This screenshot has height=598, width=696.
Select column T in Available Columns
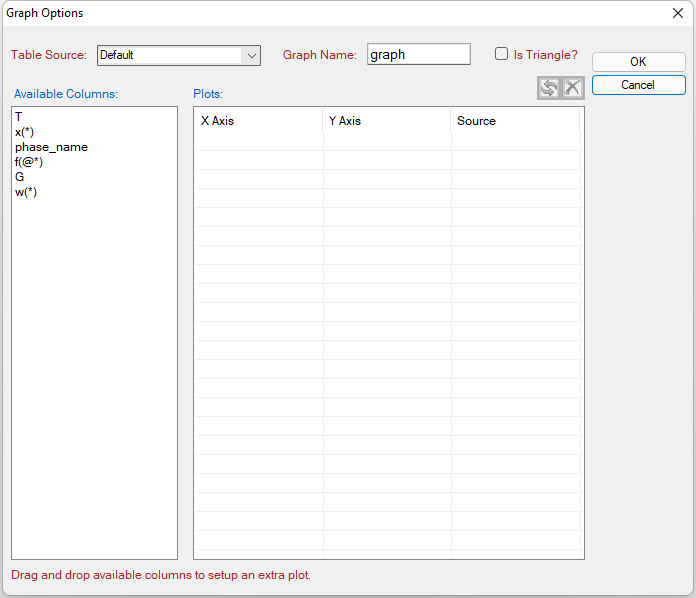click(x=19, y=117)
